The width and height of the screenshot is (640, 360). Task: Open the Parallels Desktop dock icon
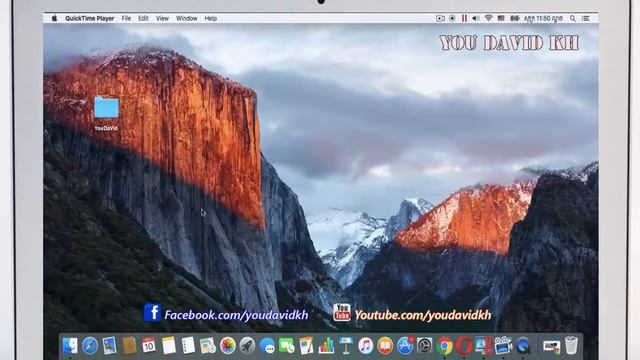point(484,346)
